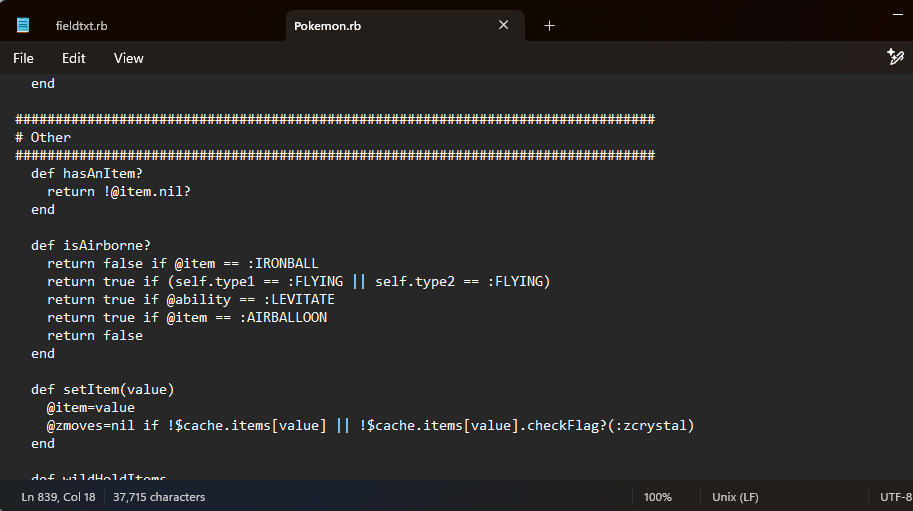Place cursor on the 'def hasAnItem?' line
This screenshot has width=913, height=511.
pyautogui.click(x=87, y=173)
